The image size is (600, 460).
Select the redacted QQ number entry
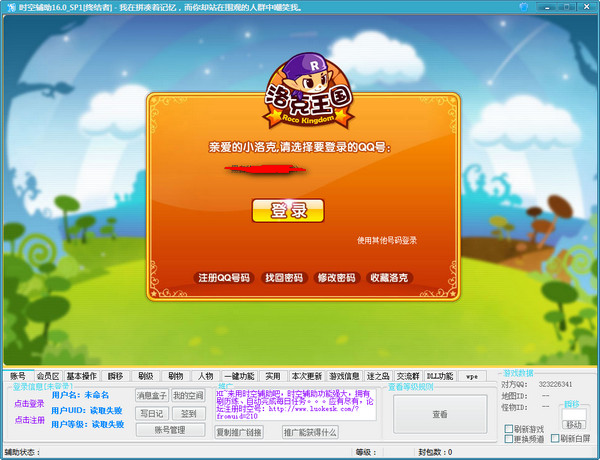[265, 169]
